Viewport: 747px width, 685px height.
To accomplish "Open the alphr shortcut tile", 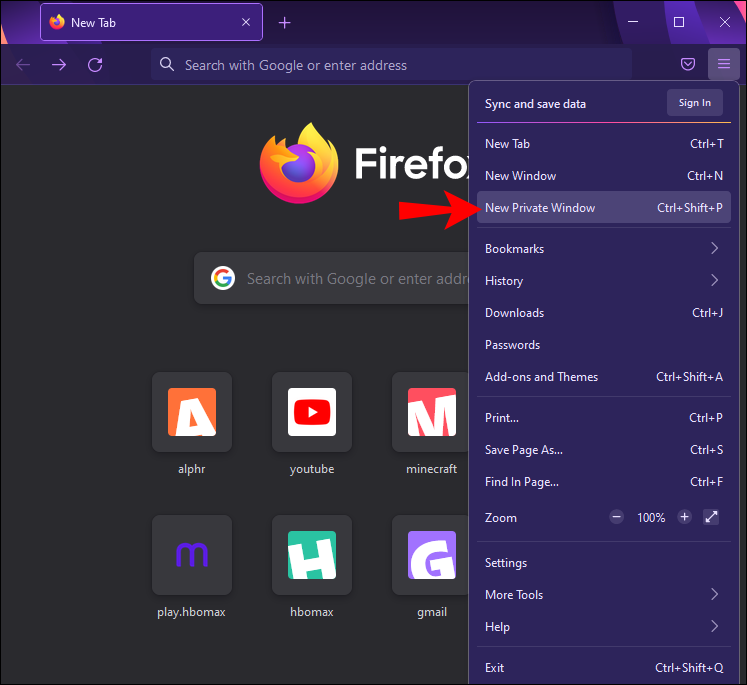I will [x=192, y=412].
